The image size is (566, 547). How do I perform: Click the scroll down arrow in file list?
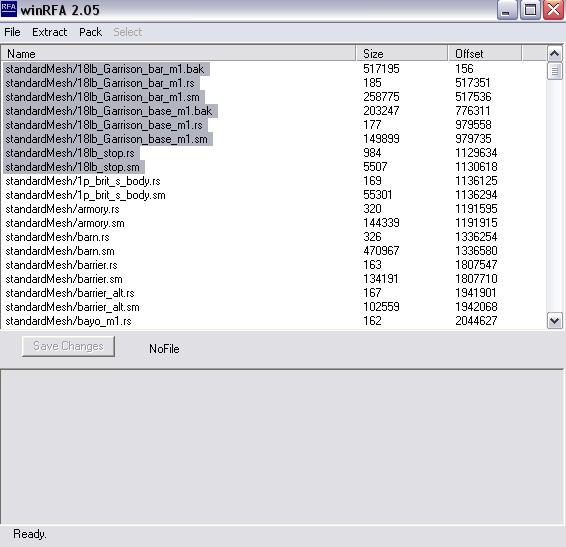pyautogui.click(x=554, y=321)
